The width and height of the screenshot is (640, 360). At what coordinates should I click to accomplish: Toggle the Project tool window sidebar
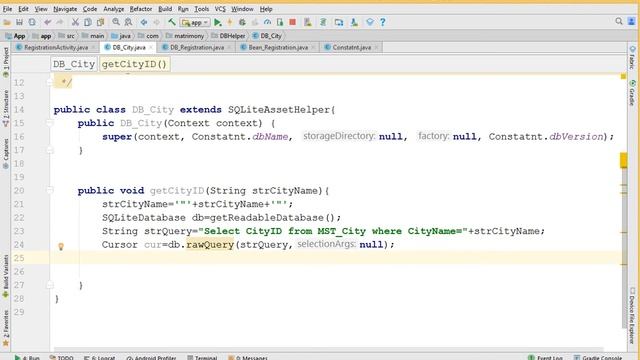tap(6, 62)
